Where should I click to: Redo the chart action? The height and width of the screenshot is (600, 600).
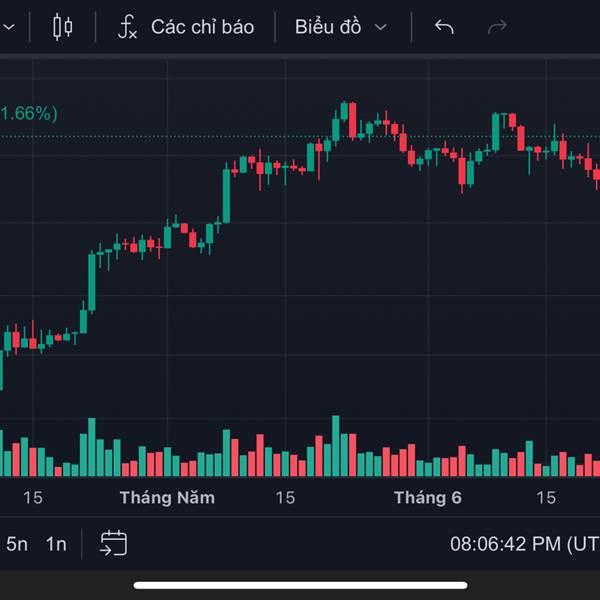tap(497, 27)
